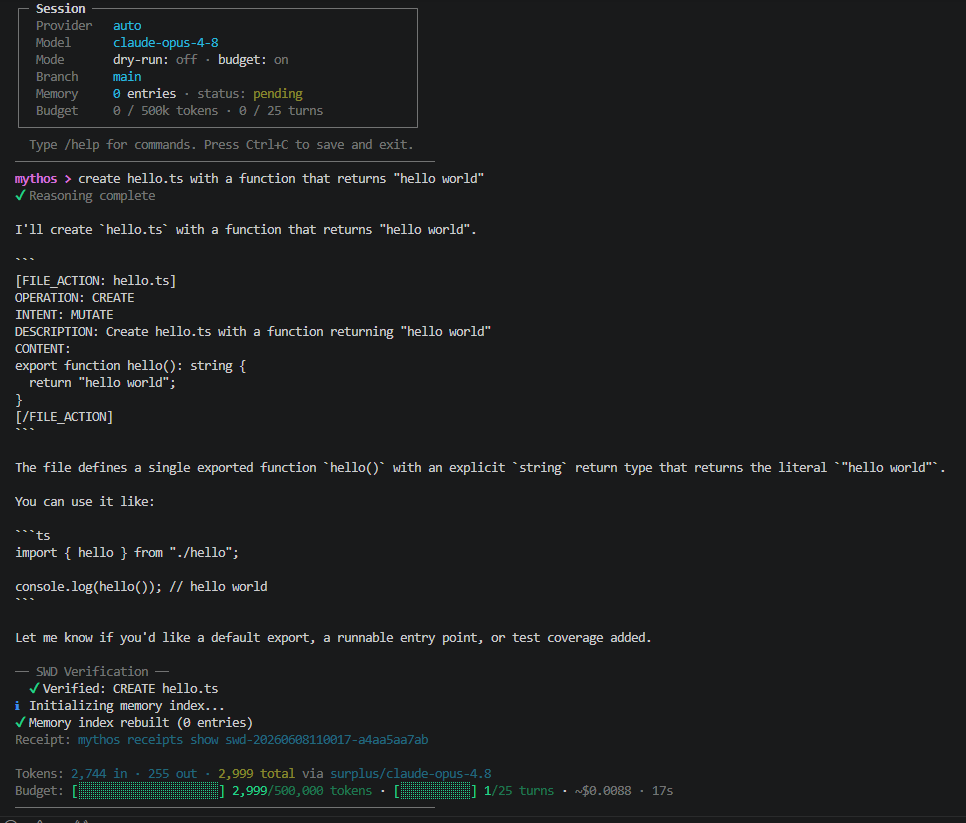Select the Provider value auto
Viewport: 966px width, 823px height.
click(127, 26)
